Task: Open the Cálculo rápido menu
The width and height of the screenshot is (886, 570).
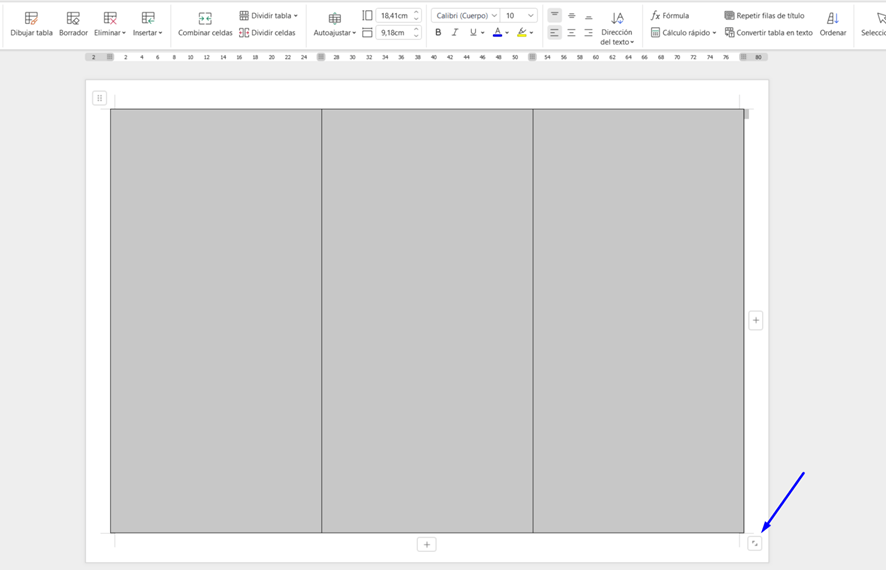Action: [x=684, y=33]
